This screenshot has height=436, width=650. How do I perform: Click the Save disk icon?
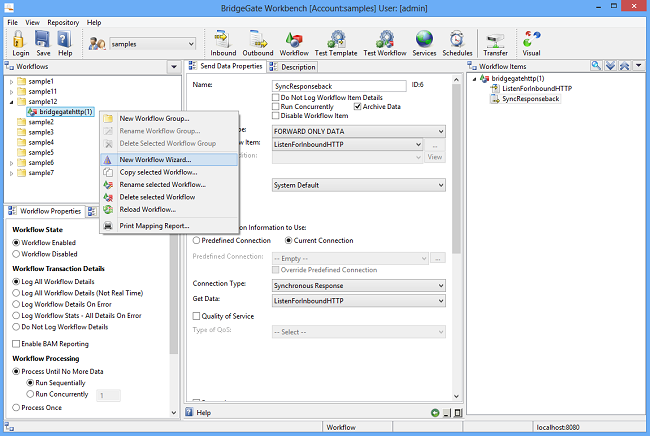click(x=42, y=40)
